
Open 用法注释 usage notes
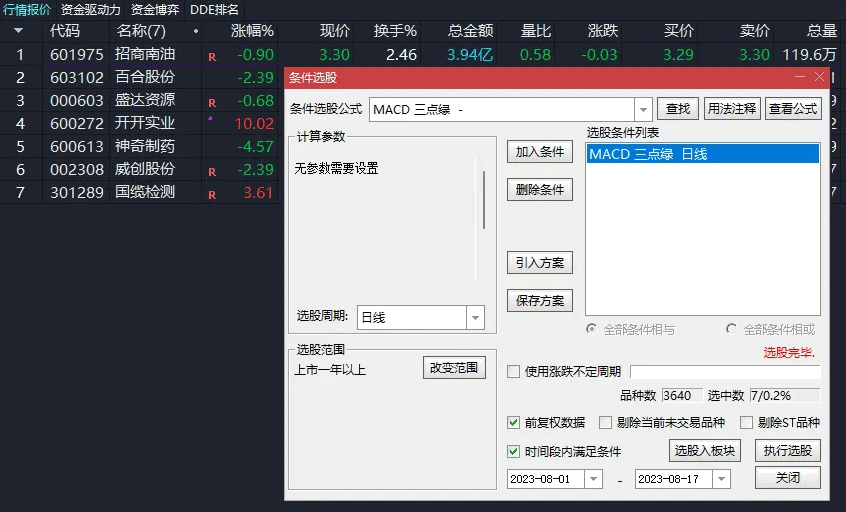[x=732, y=109]
